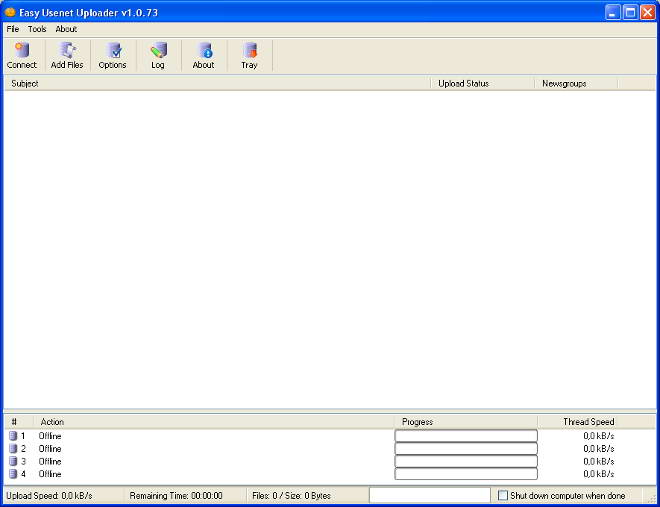Click the # column header

[19, 422]
